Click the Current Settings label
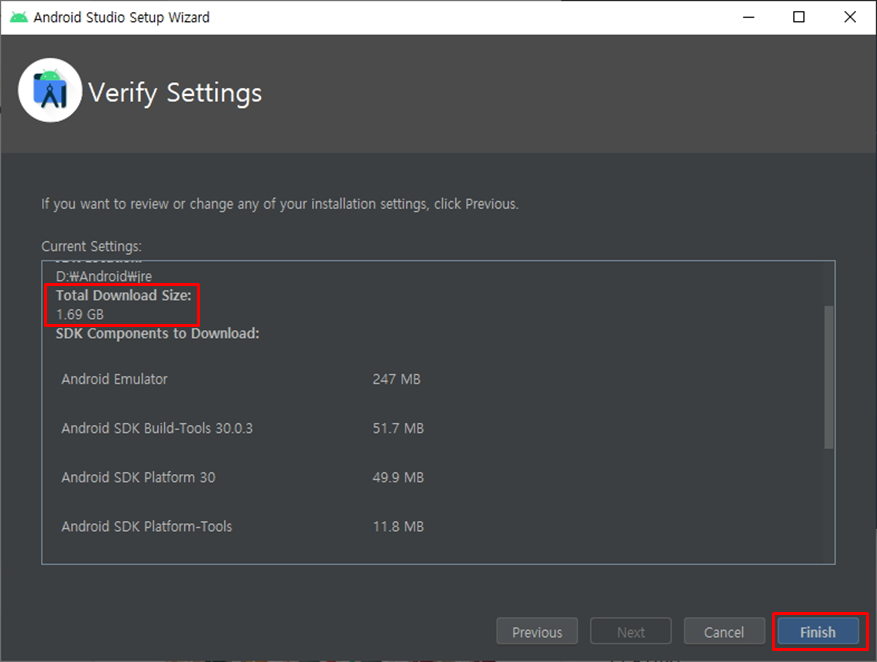Viewport: 877px width, 662px height. tap(92, 247)
